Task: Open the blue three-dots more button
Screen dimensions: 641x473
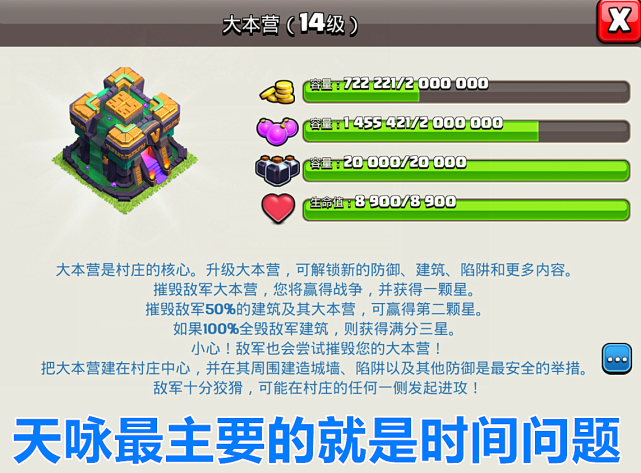Action: tap(617, 359)
